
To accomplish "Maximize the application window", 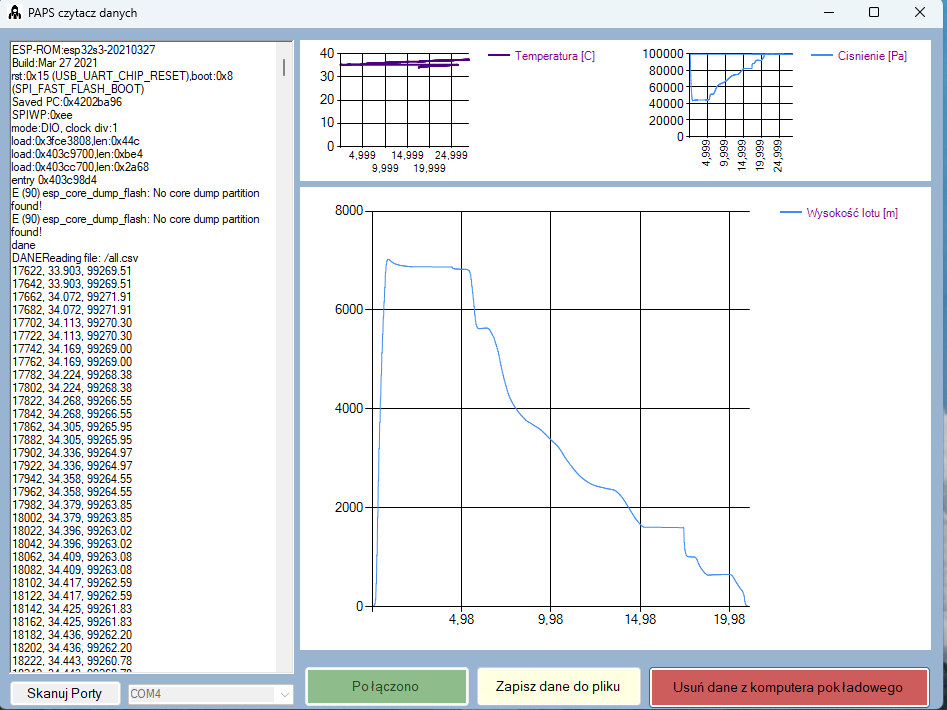I will pos(874,13).
